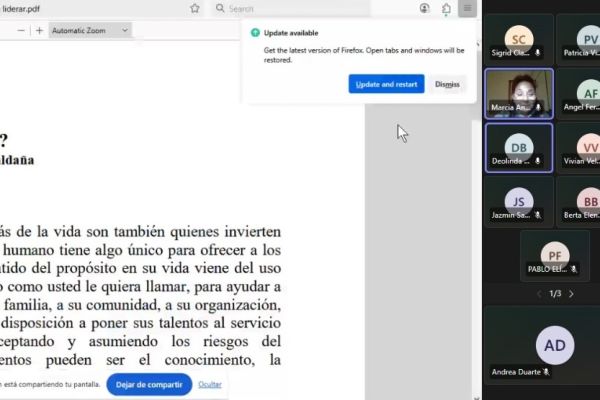Click the green Update available icon
Viewport: 600px width, 400px height.
(255, 33)
